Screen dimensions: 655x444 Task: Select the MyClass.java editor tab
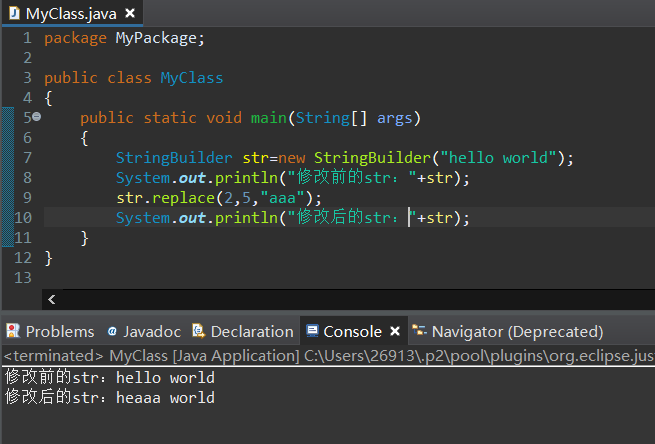point(72,14)
